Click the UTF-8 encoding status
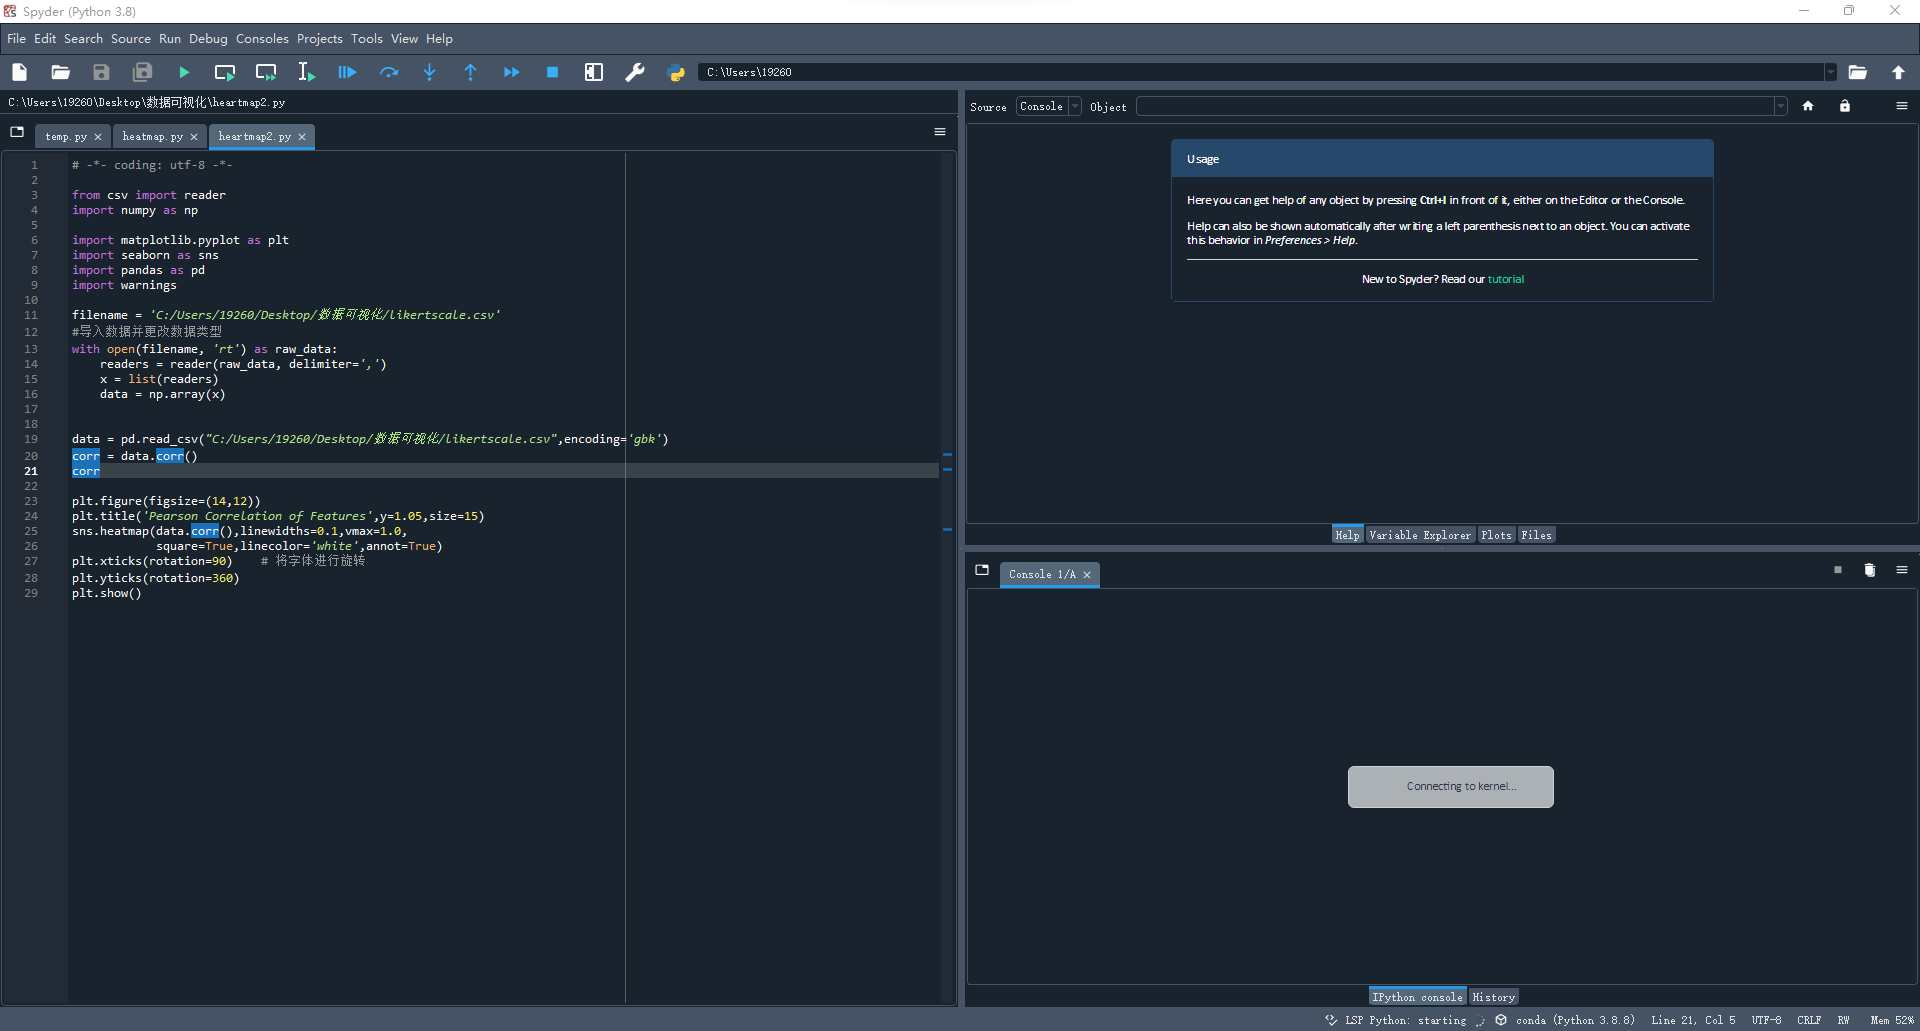1920x1031 pixels. coord(1766,1020)
